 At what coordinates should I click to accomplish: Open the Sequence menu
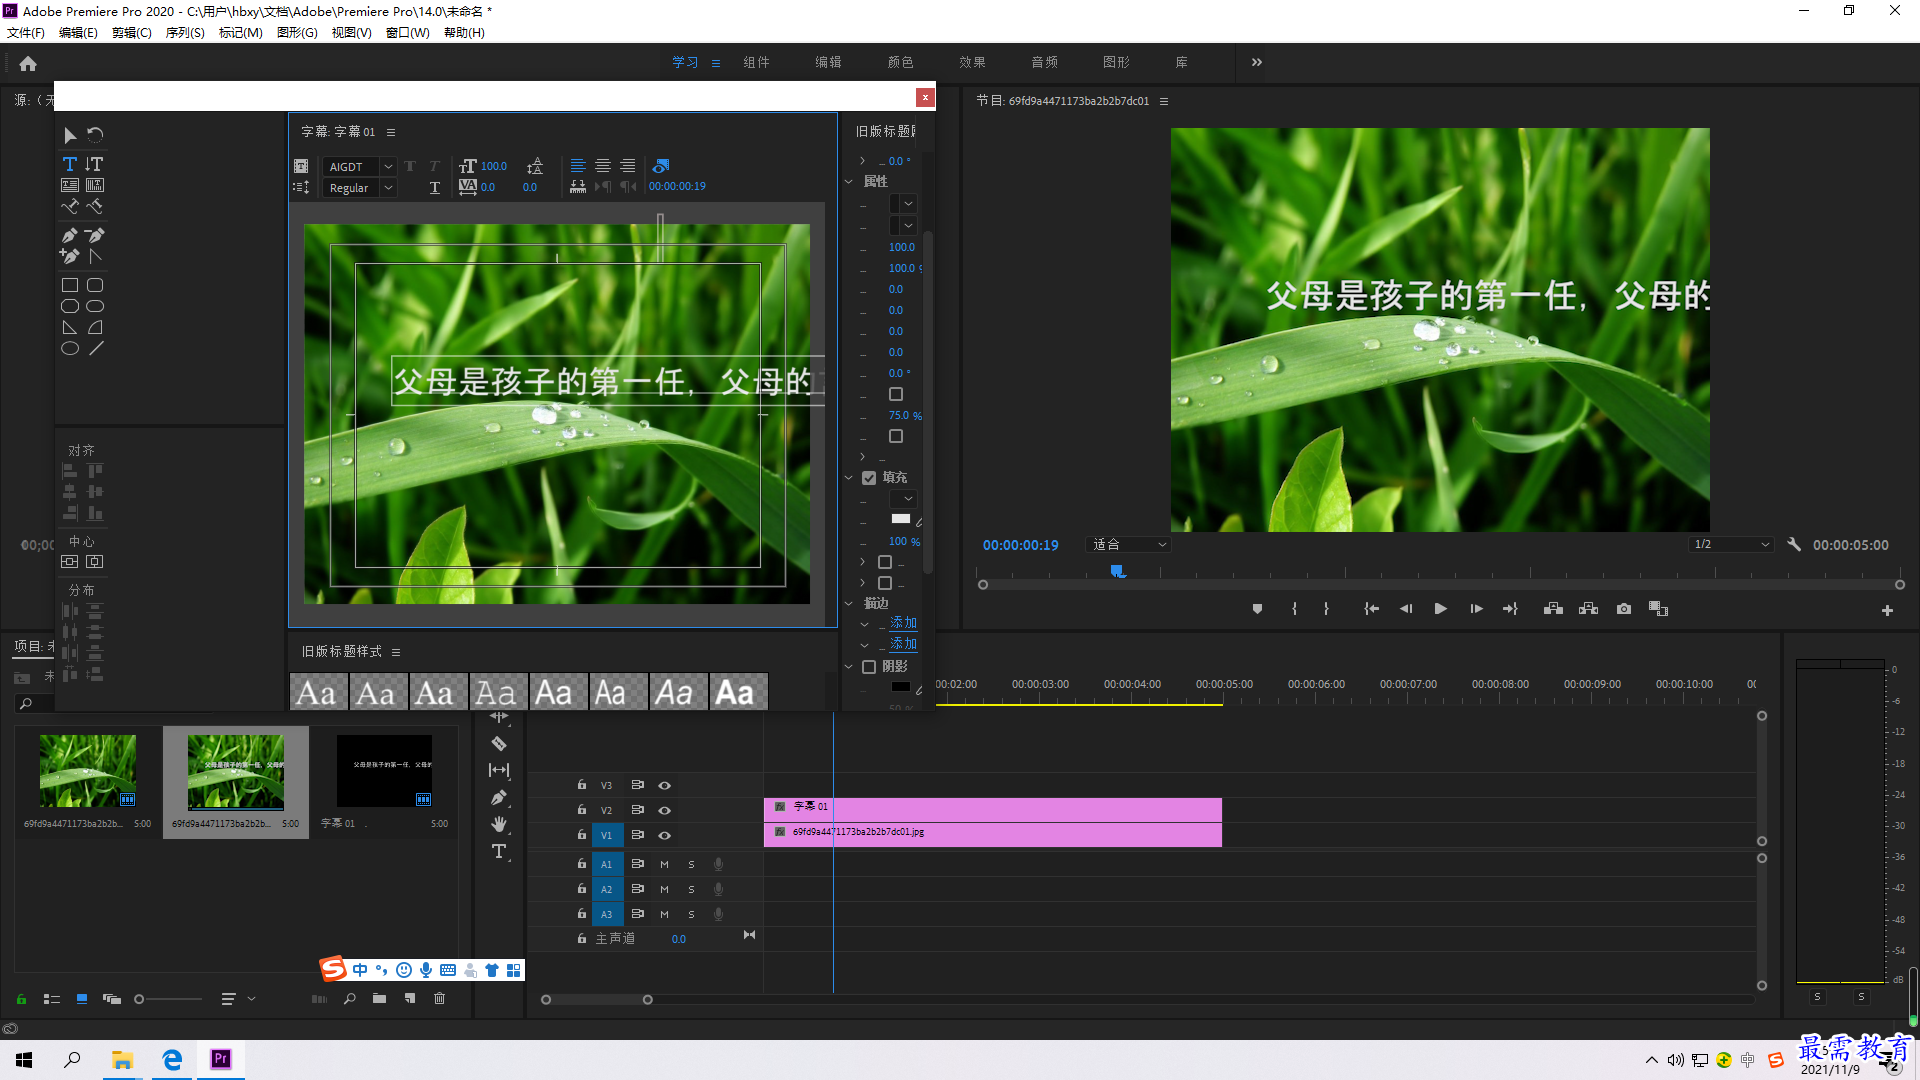tap(185, 33)
